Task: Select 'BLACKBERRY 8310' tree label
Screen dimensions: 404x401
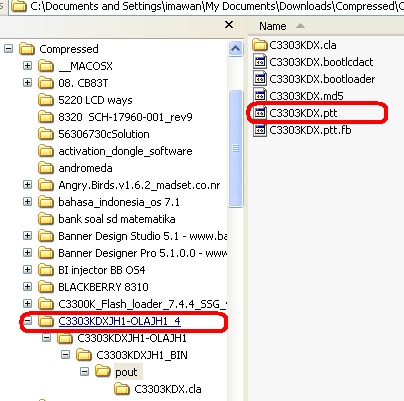Action: [103, 287]
